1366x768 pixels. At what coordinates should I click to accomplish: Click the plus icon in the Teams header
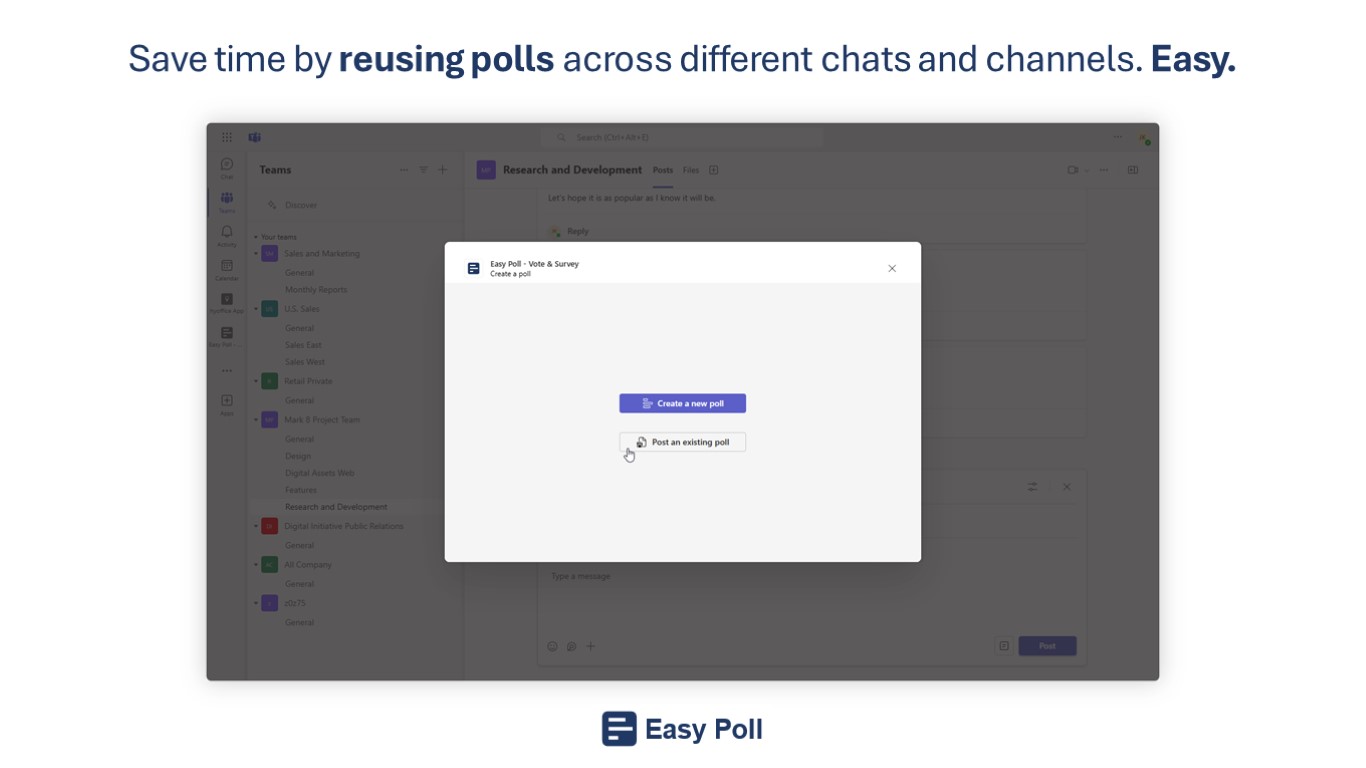coord(443,170)
